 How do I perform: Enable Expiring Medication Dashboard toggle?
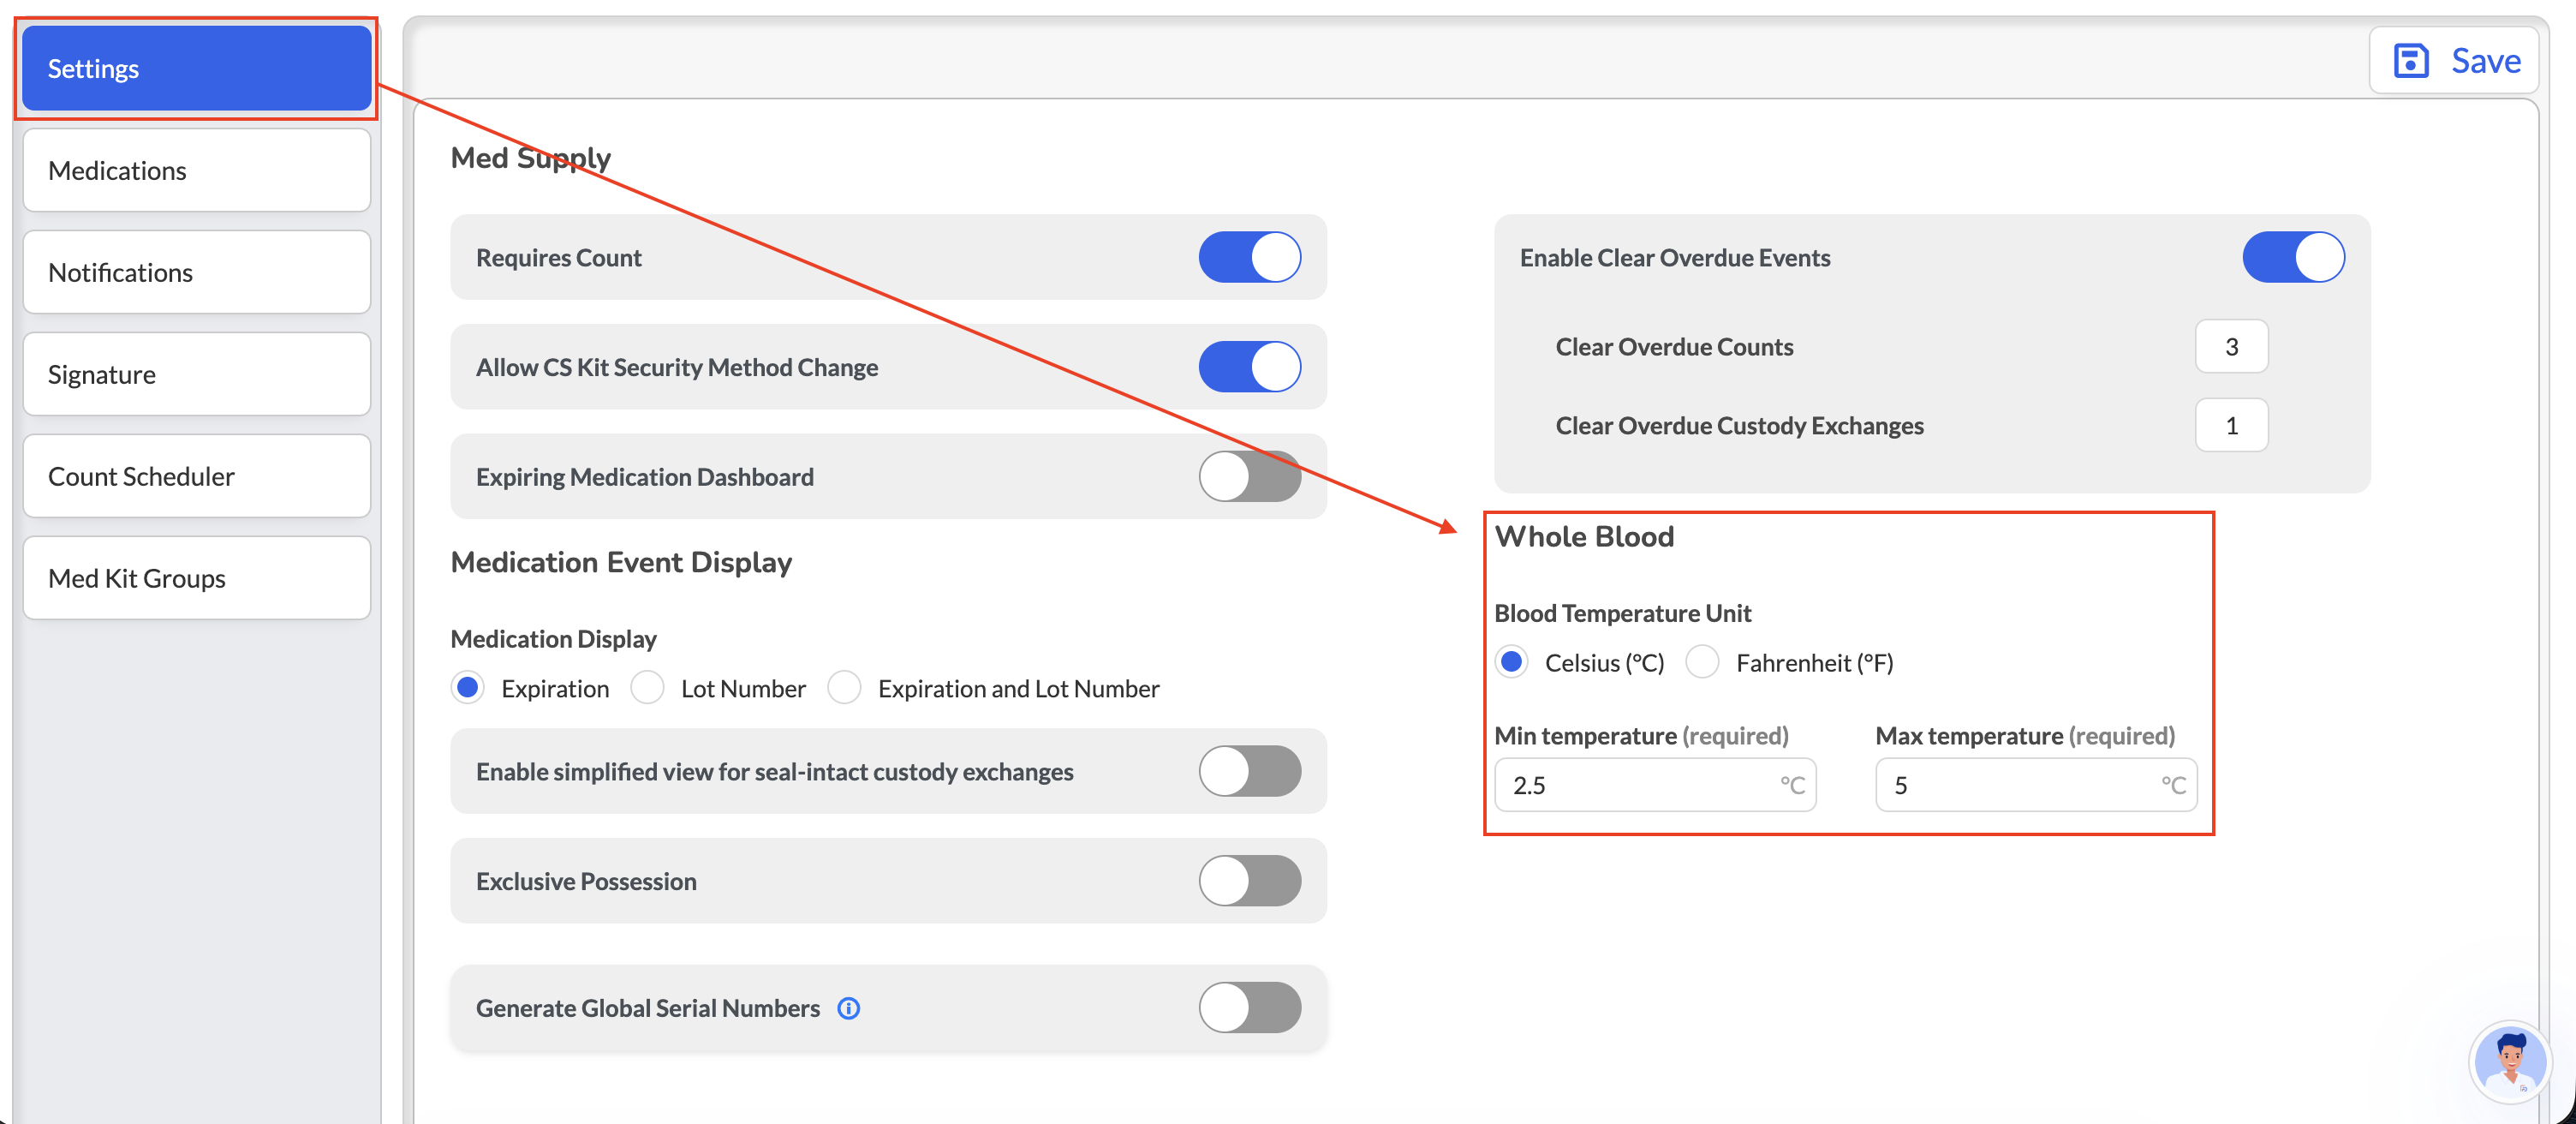click(1249, 477)
